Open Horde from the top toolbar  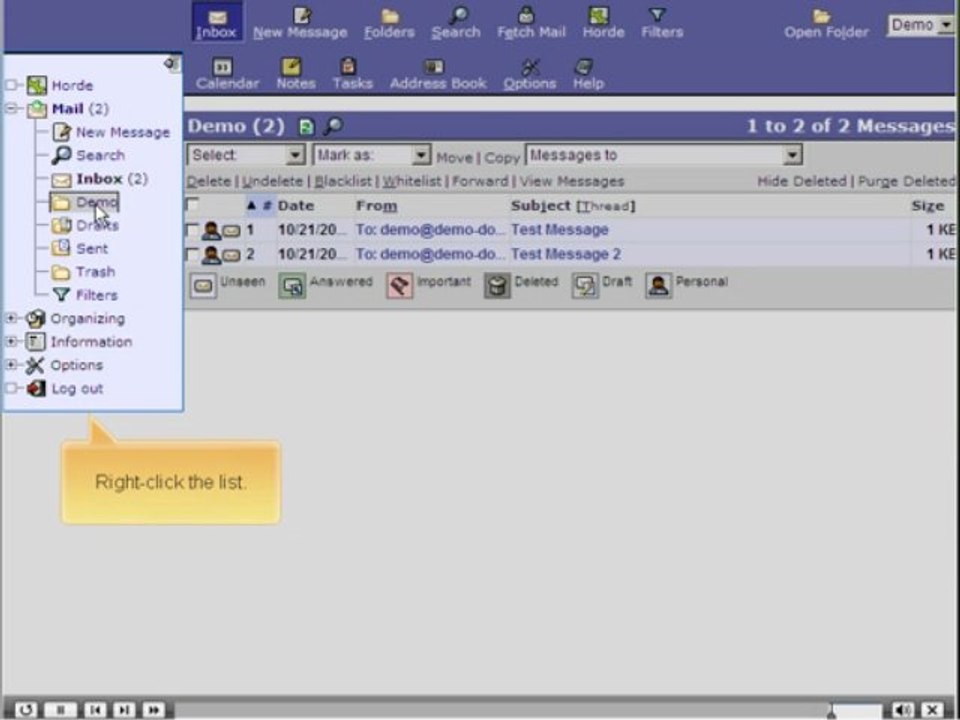(x=598, y=15)
